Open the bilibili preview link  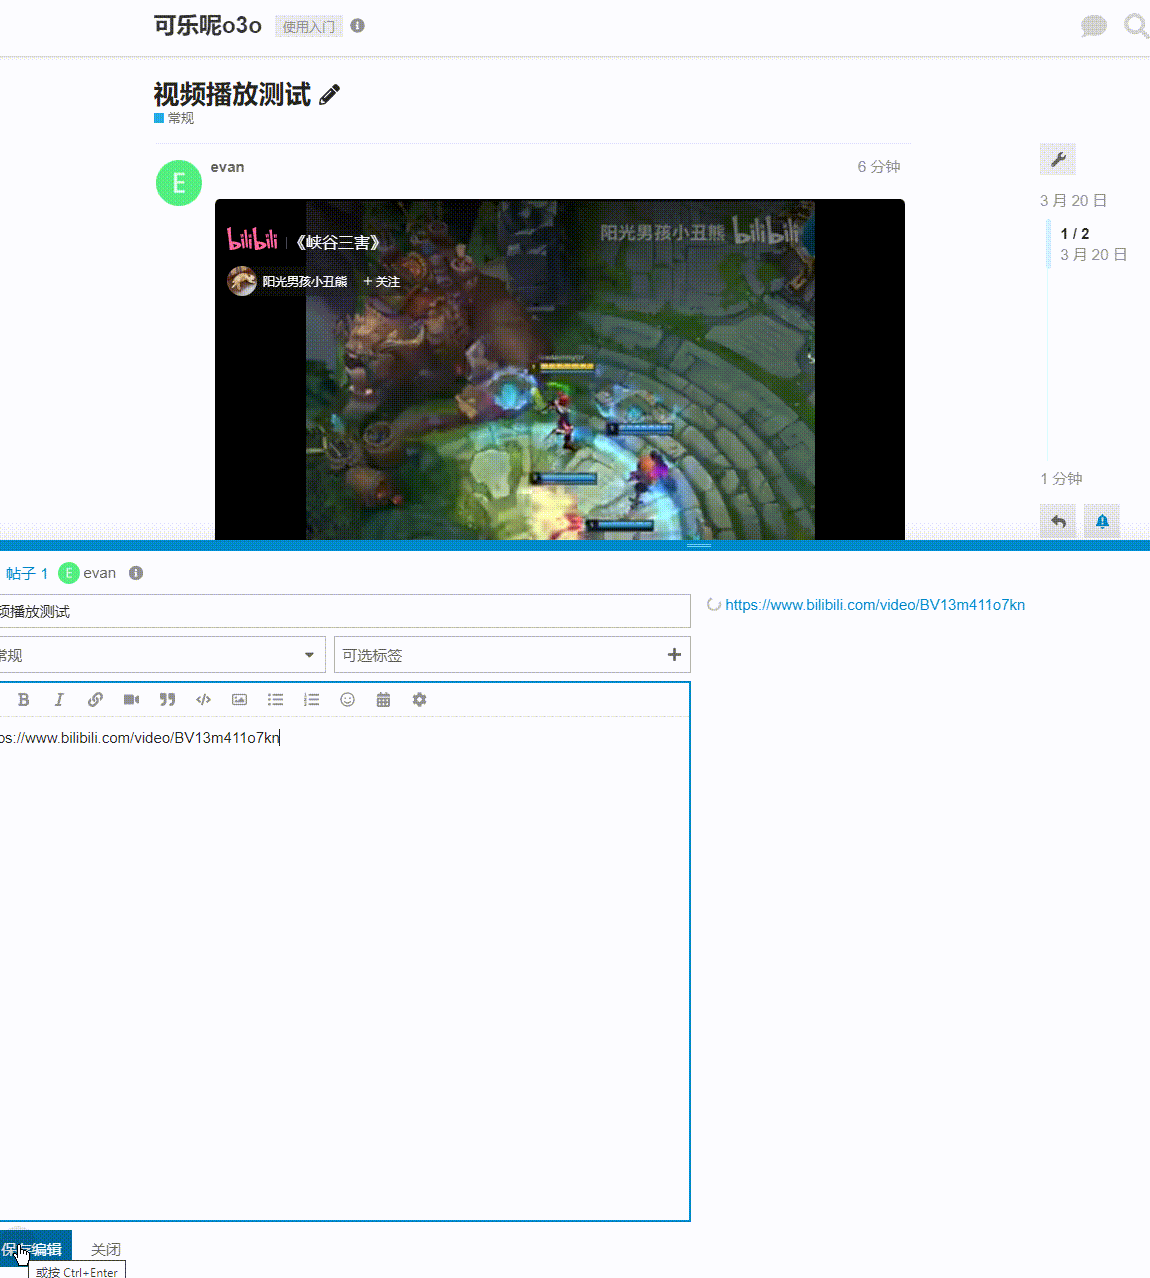[x=875, y=605]
